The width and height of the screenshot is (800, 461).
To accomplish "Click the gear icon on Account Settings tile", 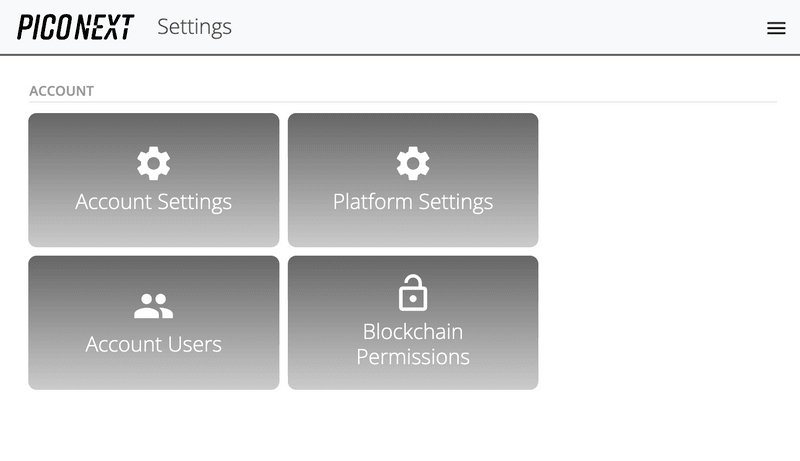I will [153, 163].
